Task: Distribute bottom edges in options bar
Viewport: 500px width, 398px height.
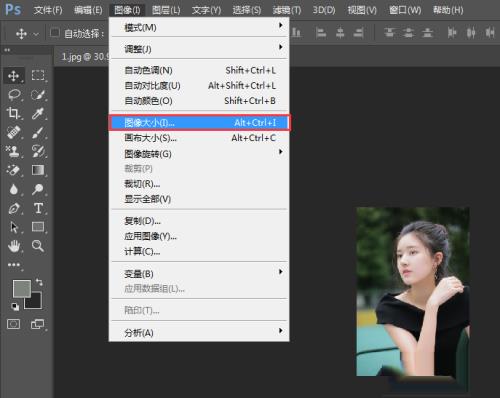Action: 428,33
